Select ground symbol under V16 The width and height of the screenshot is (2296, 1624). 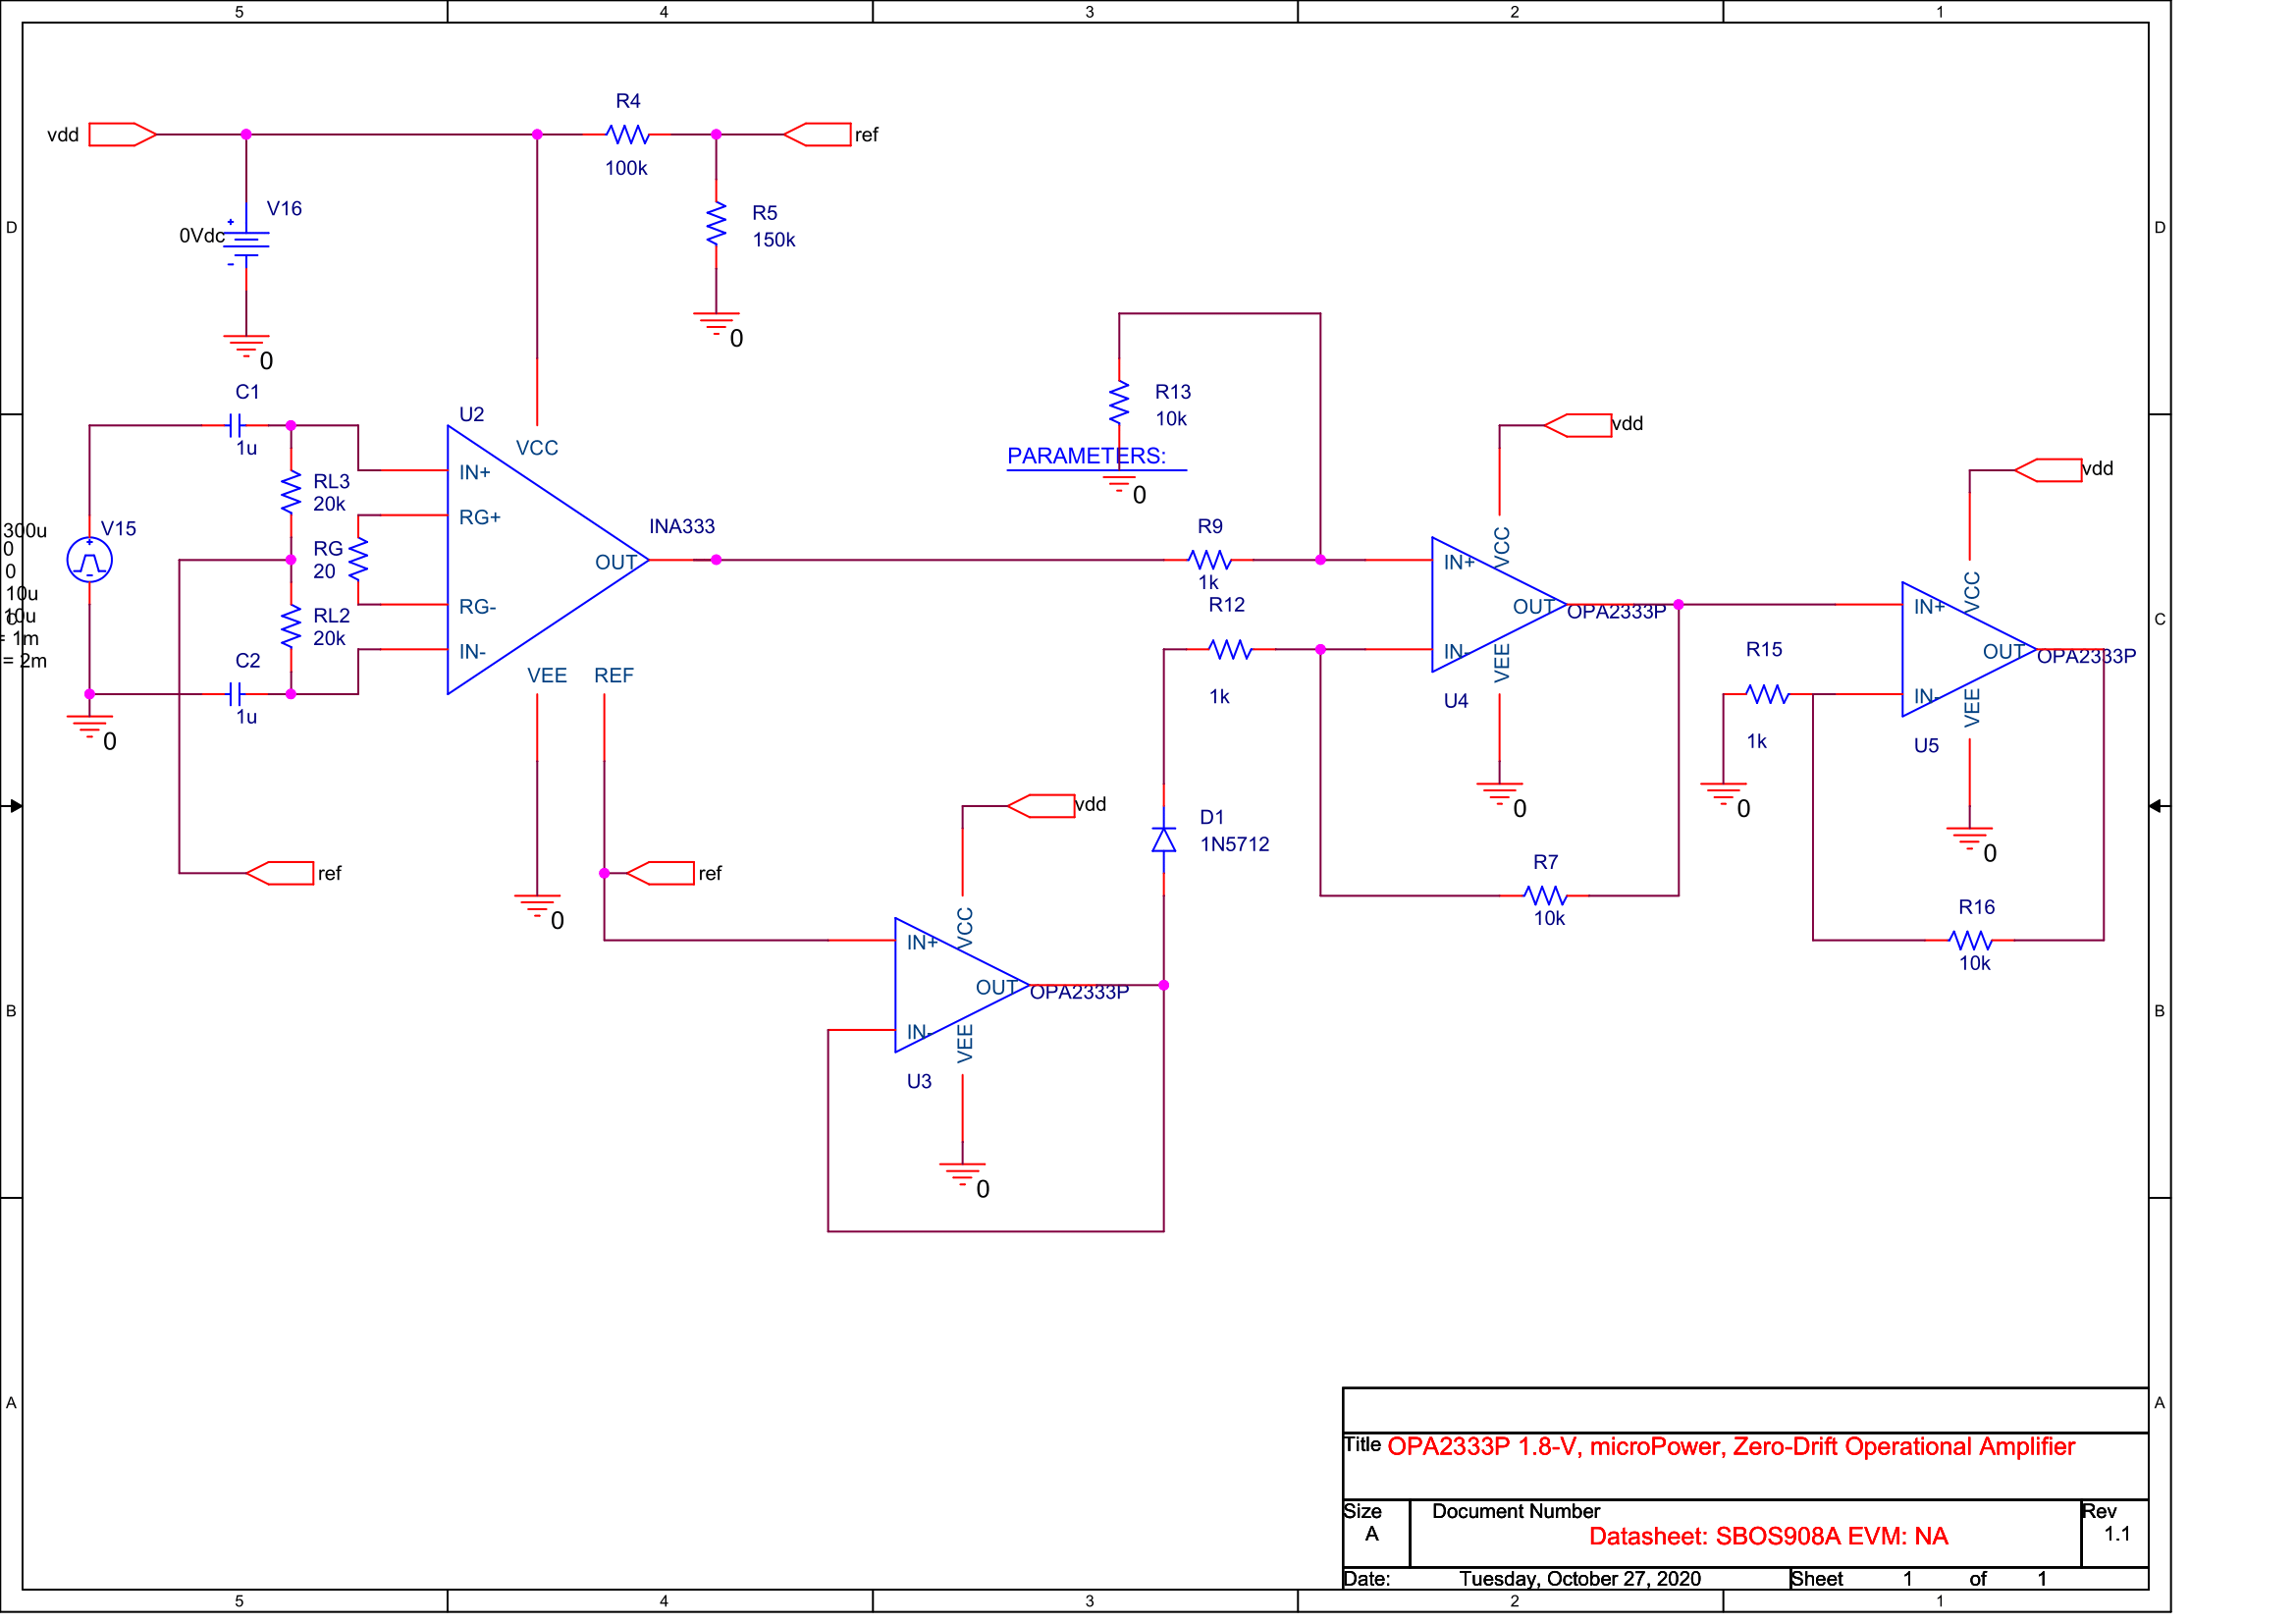click(x=246, y=346)
